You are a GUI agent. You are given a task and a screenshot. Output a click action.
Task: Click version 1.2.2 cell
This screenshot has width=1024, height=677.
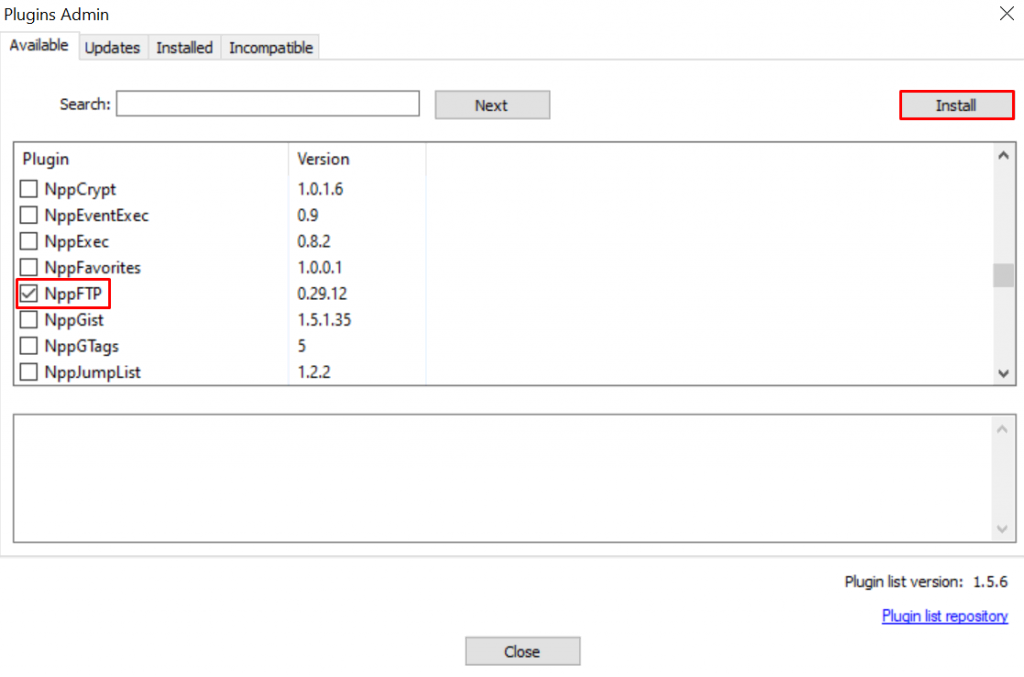tap(314, 372)
